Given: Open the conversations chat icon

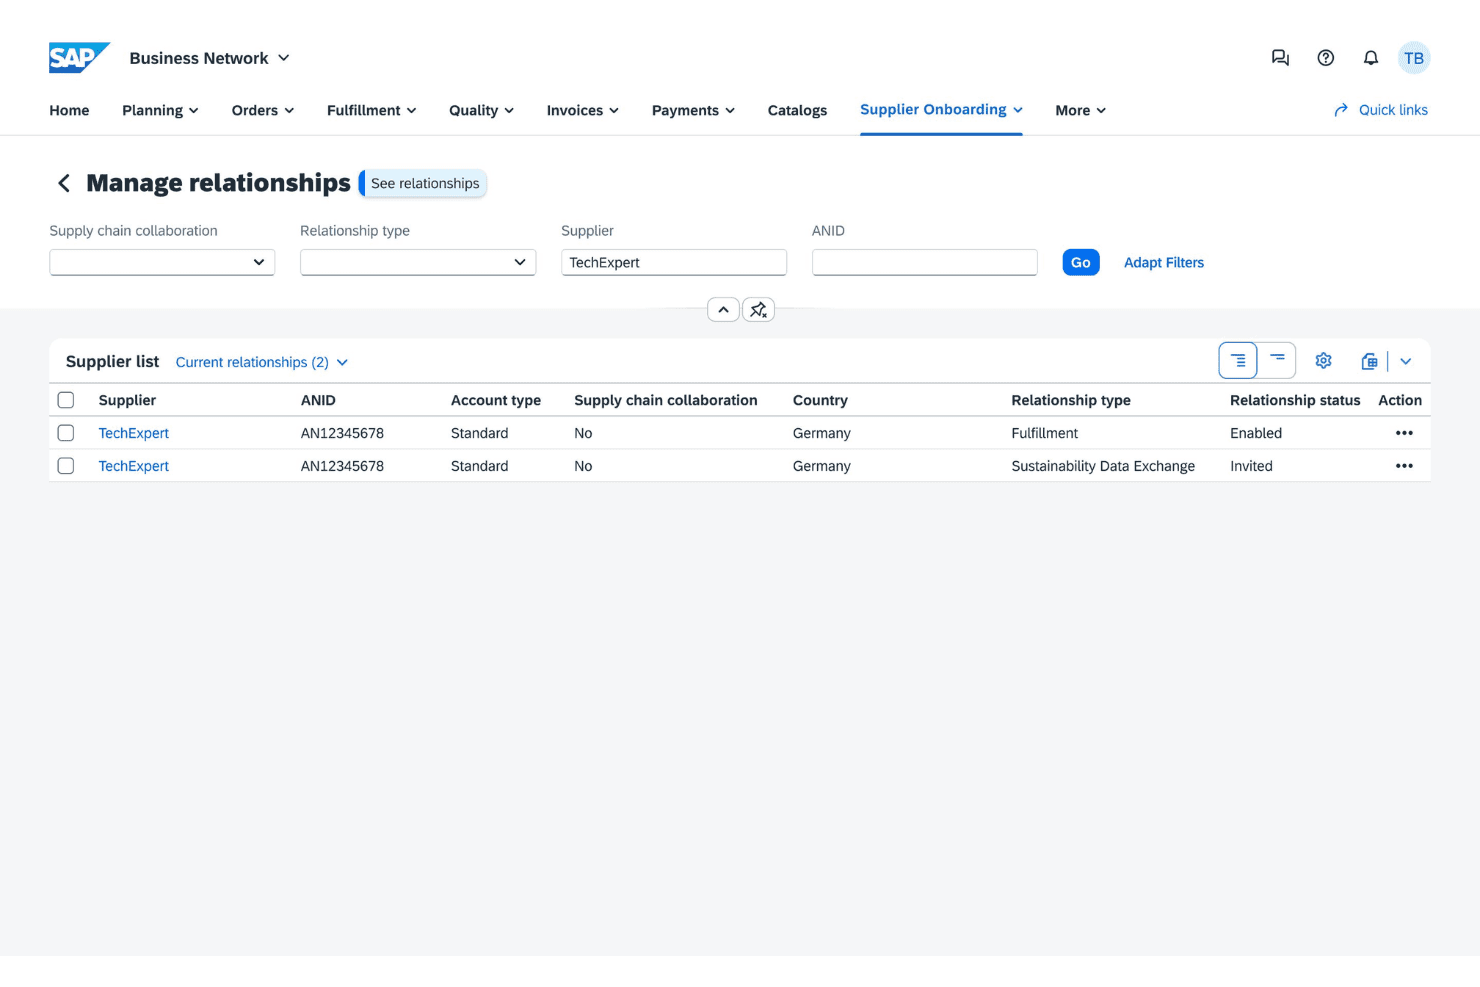Looking at the screenshot, I should click(1280, 58).
